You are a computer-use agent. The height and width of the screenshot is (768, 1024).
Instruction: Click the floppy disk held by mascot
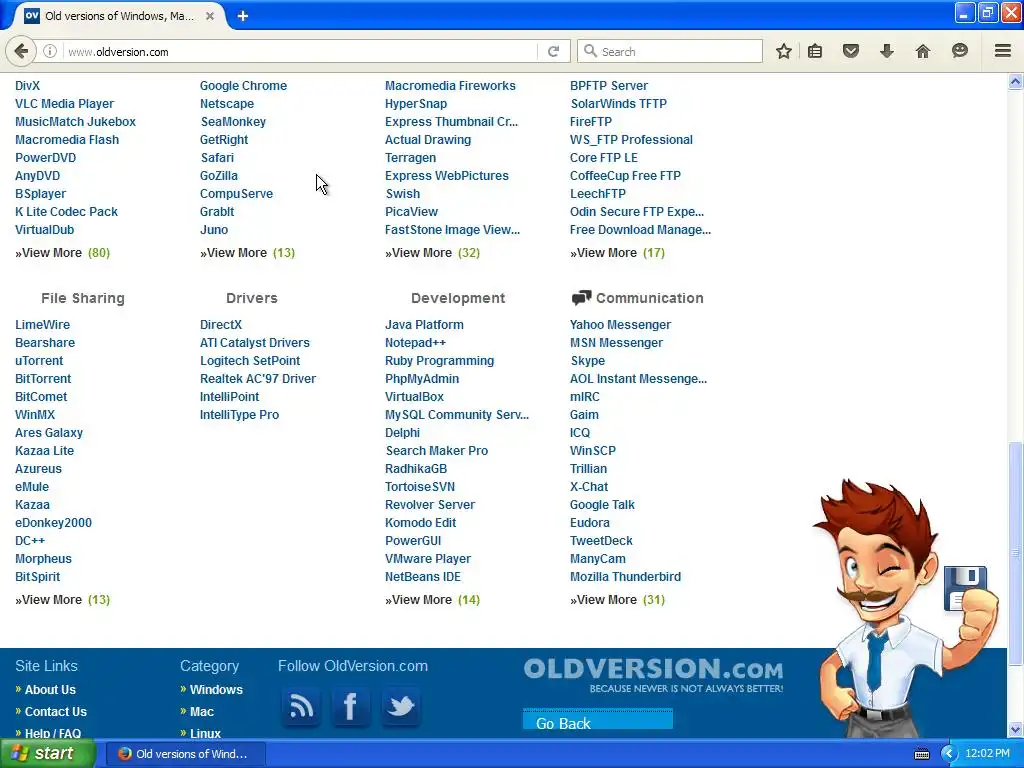[x=965, y=588]
